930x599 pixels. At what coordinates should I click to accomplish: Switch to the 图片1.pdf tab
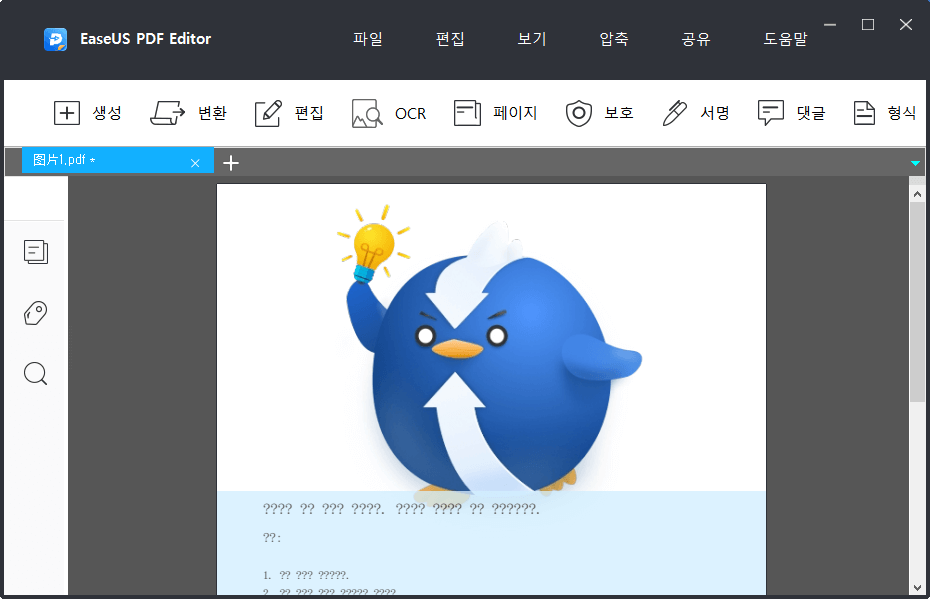pos(110,161)
